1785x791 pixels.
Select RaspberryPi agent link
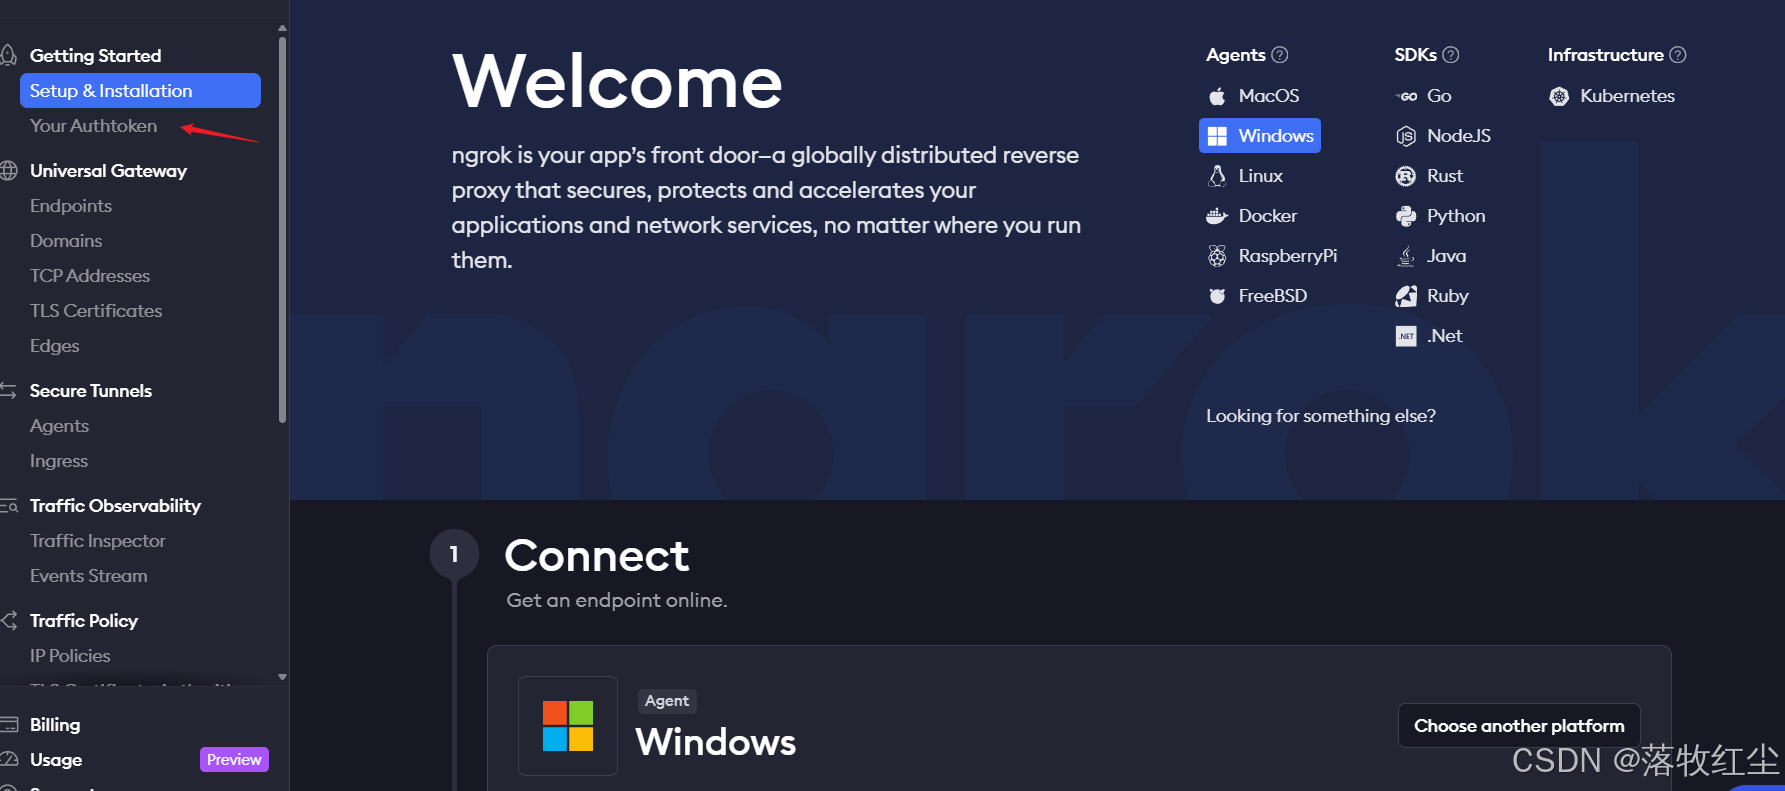[1288, 256]
